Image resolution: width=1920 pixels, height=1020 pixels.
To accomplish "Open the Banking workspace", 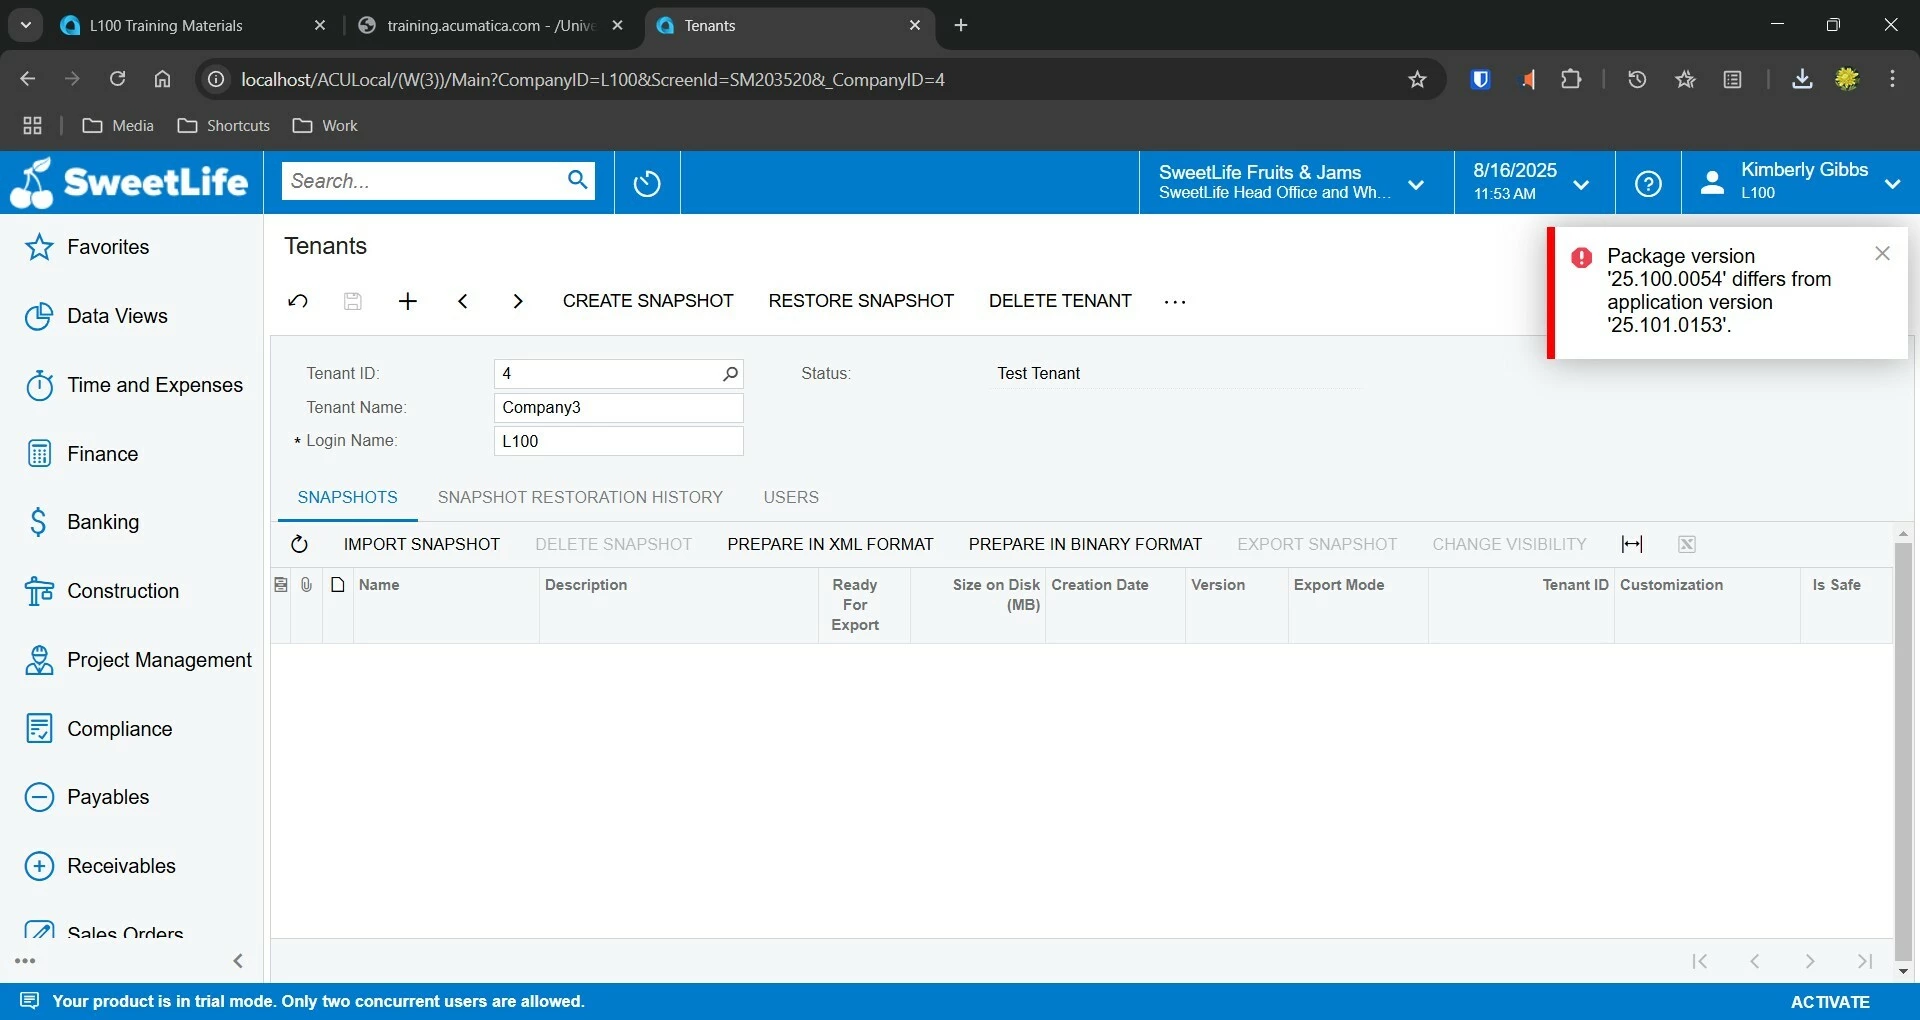I will click(x=82, y=522).
